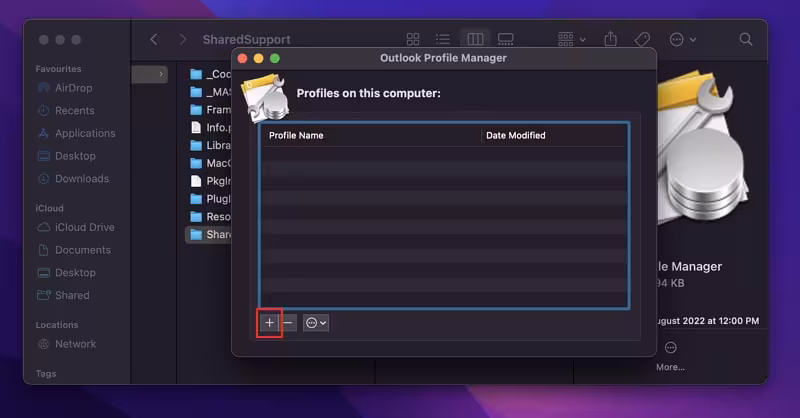Select the PlugI folder in Finder
The height and width of the screenshot is (418, 800).
coord(210,199)
